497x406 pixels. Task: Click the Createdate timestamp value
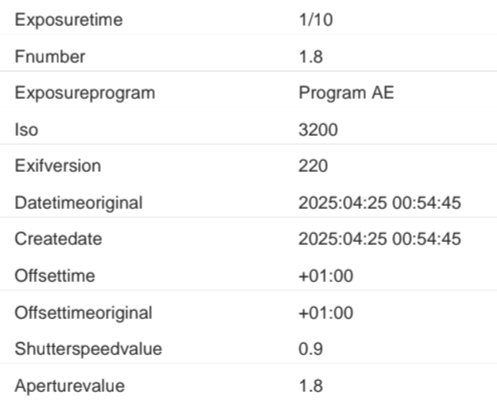point(380,239)
